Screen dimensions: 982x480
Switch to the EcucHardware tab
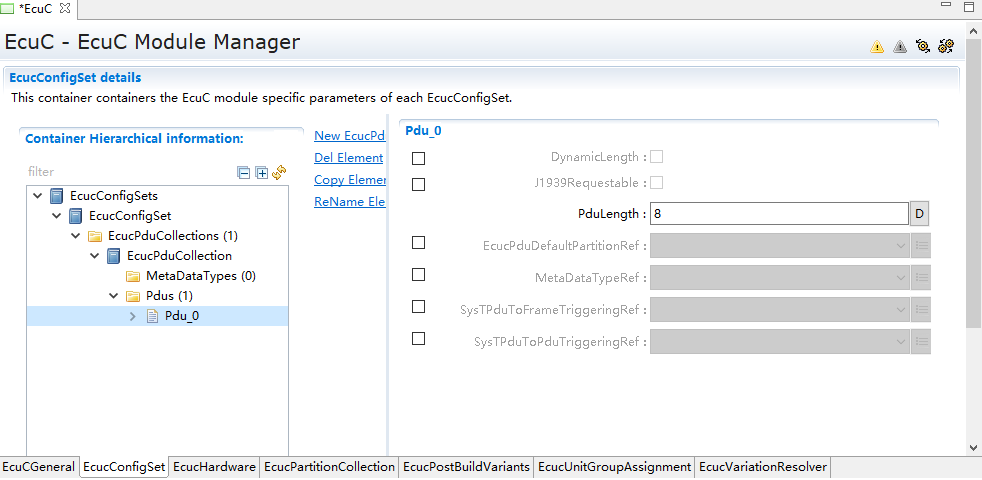[x=214, y=467]
